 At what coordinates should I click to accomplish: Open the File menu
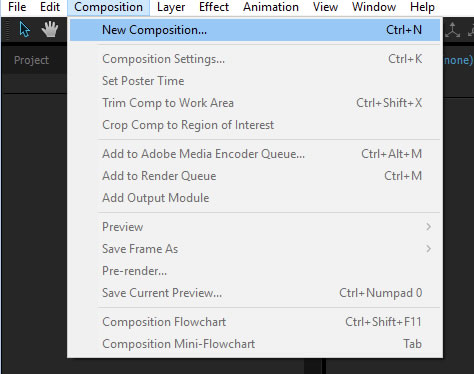coord(17,7)
